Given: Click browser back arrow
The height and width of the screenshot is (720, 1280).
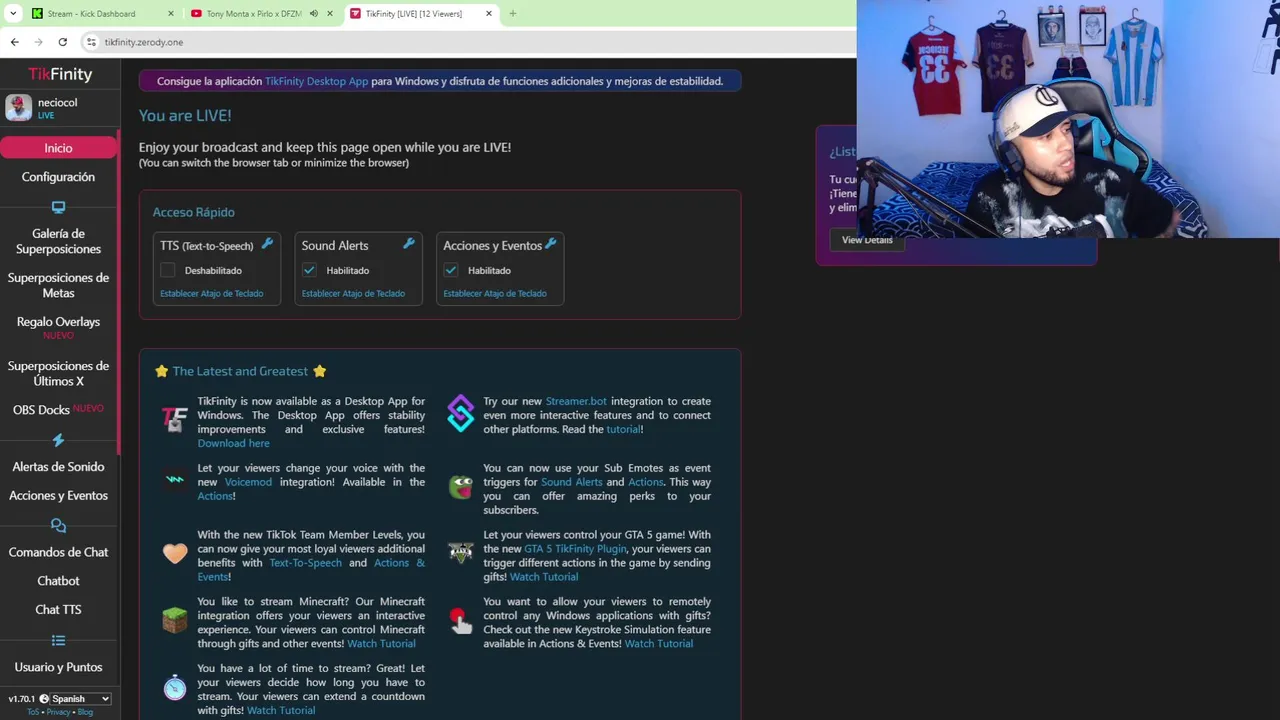Looking at the screenshot, I should pos(14,42).
